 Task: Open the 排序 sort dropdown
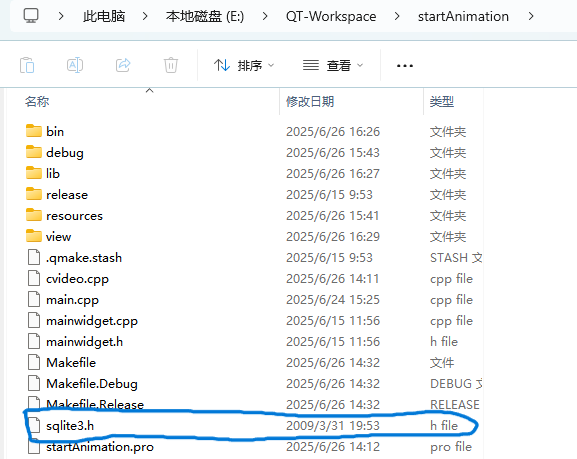(244, 66)
